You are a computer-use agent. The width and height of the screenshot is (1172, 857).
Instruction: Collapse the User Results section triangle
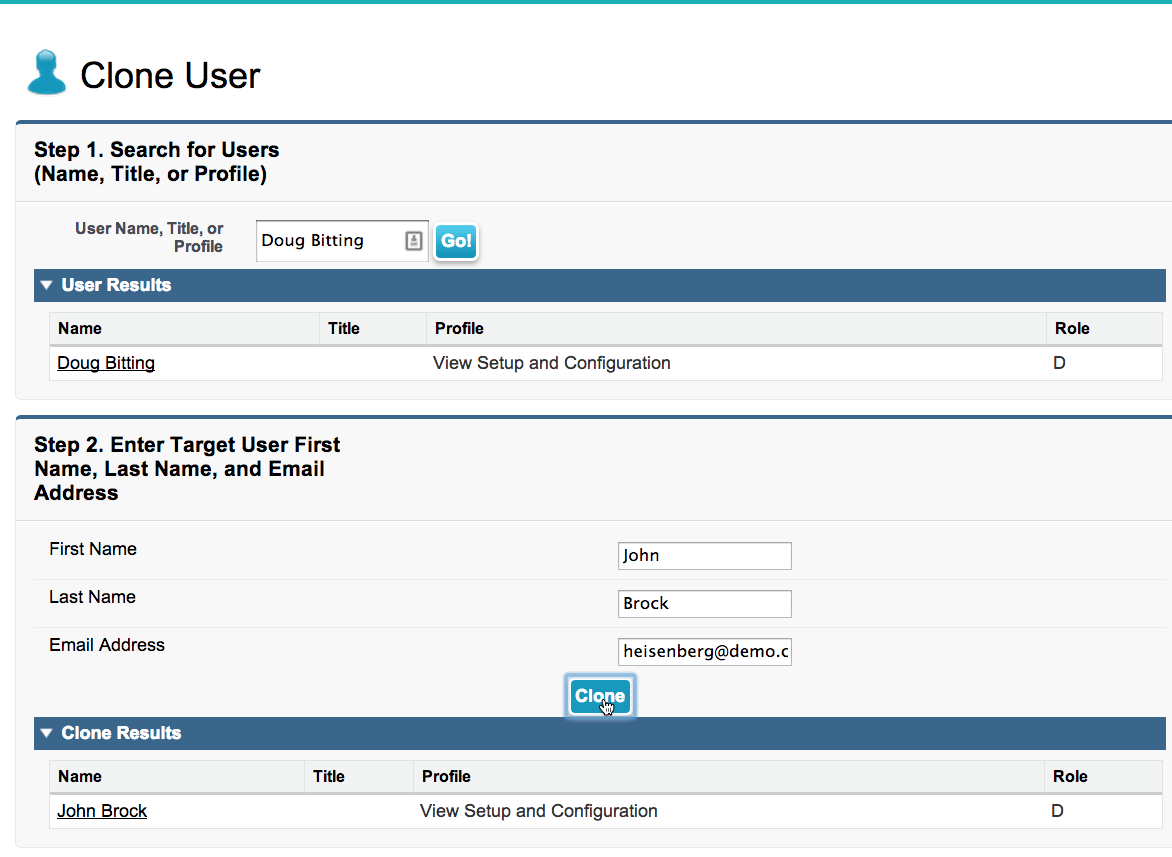(46, 285)
